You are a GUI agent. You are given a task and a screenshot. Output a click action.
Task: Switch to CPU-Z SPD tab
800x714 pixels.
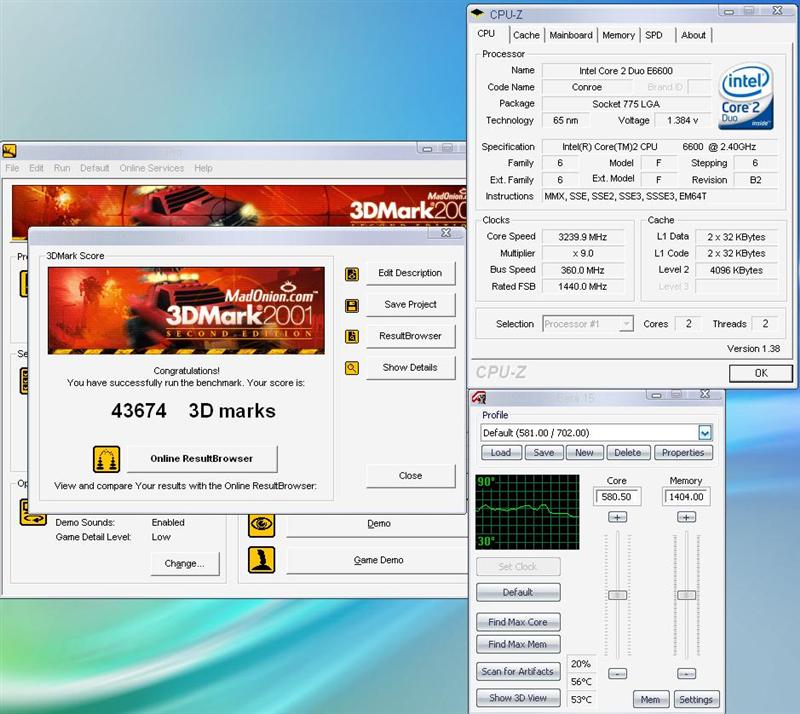tap(654, 35)
